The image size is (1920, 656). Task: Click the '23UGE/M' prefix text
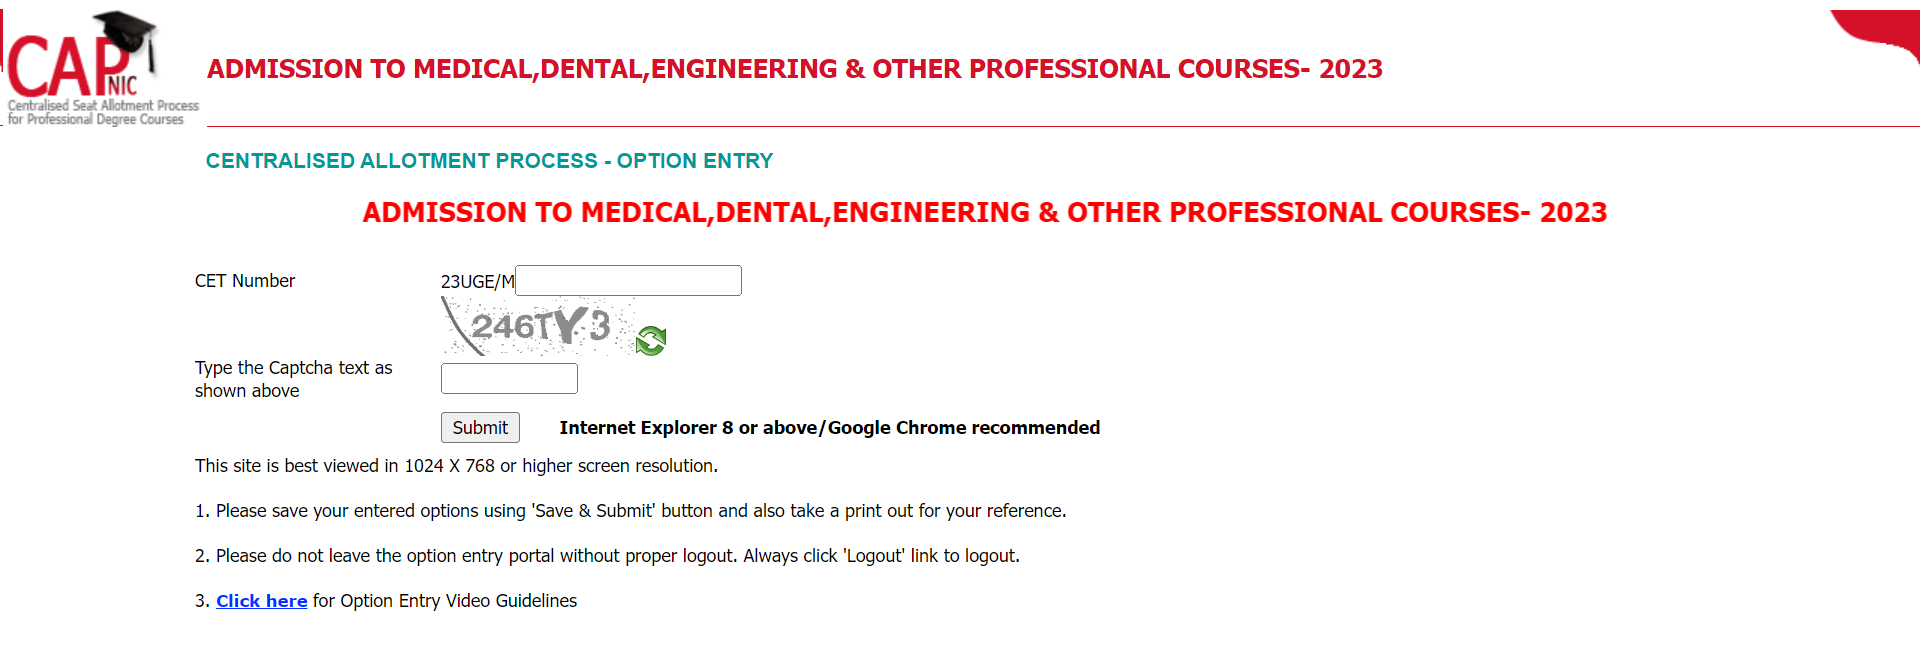point(477,282)
